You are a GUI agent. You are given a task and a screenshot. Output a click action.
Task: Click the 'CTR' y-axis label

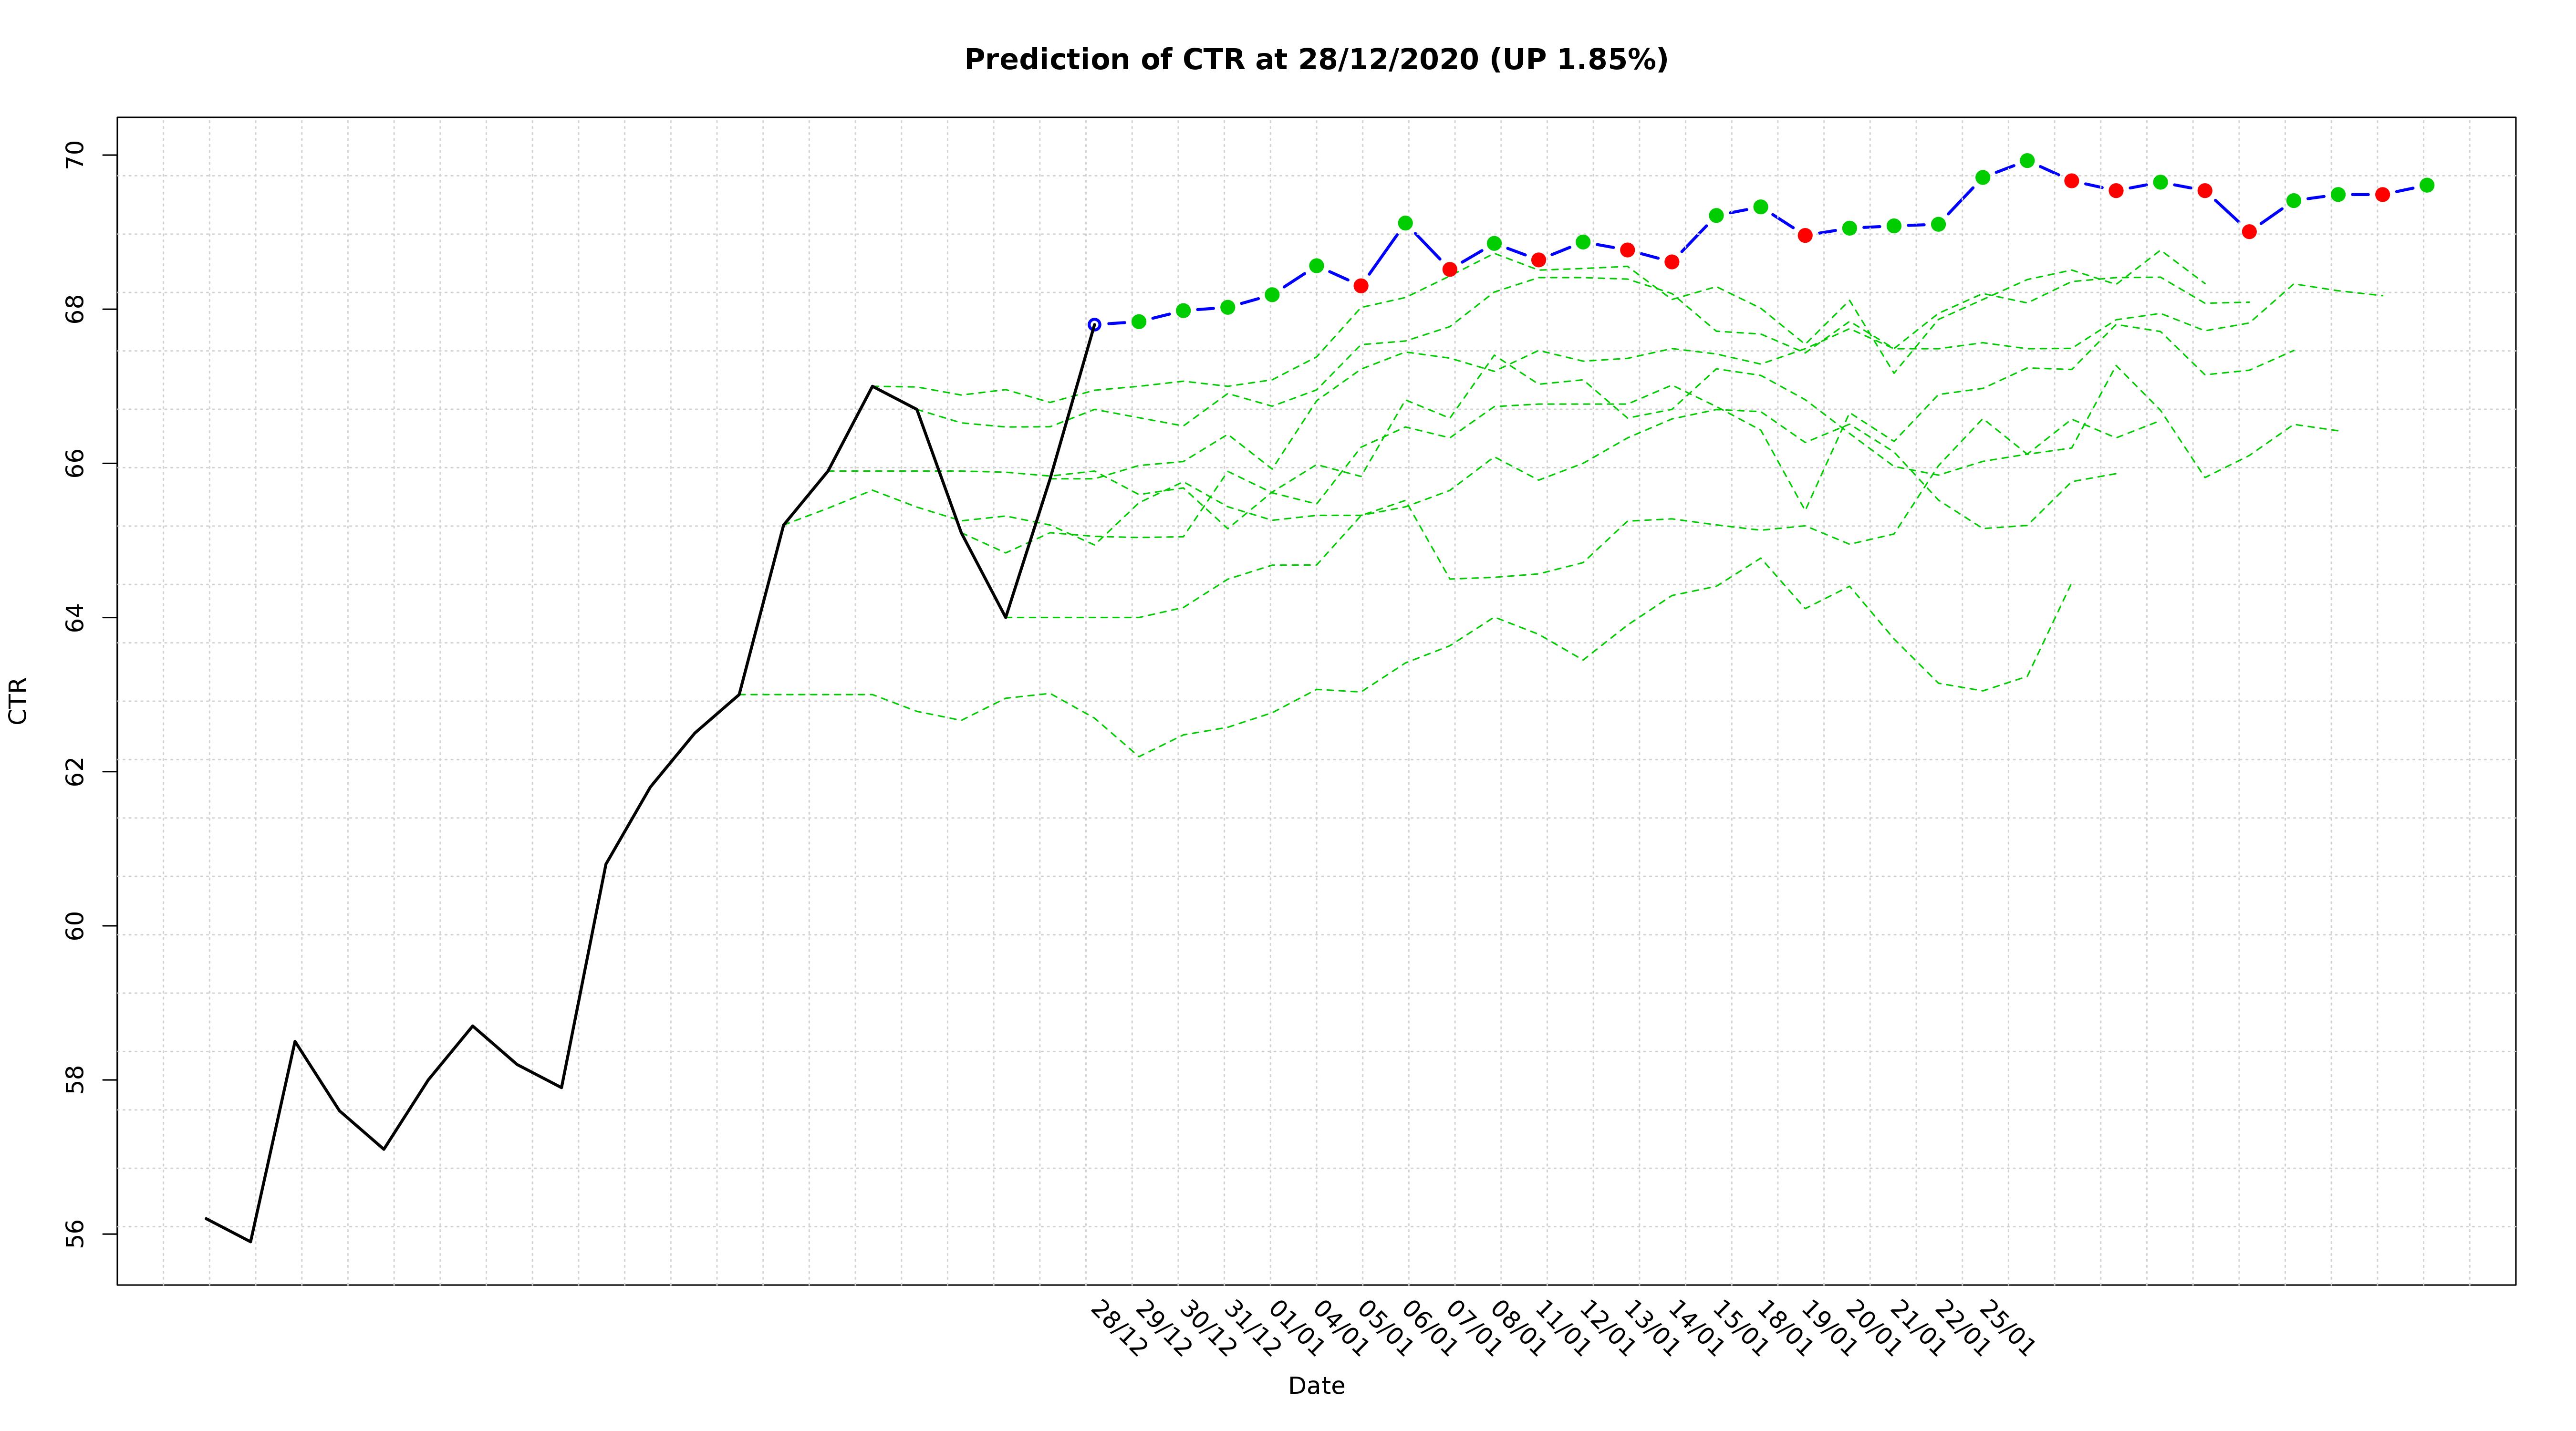coord(18,700)
